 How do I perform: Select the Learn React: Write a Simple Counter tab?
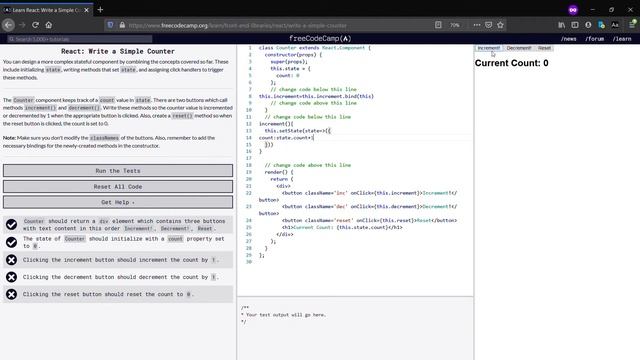pyautogui.click(x=47, y=10)
